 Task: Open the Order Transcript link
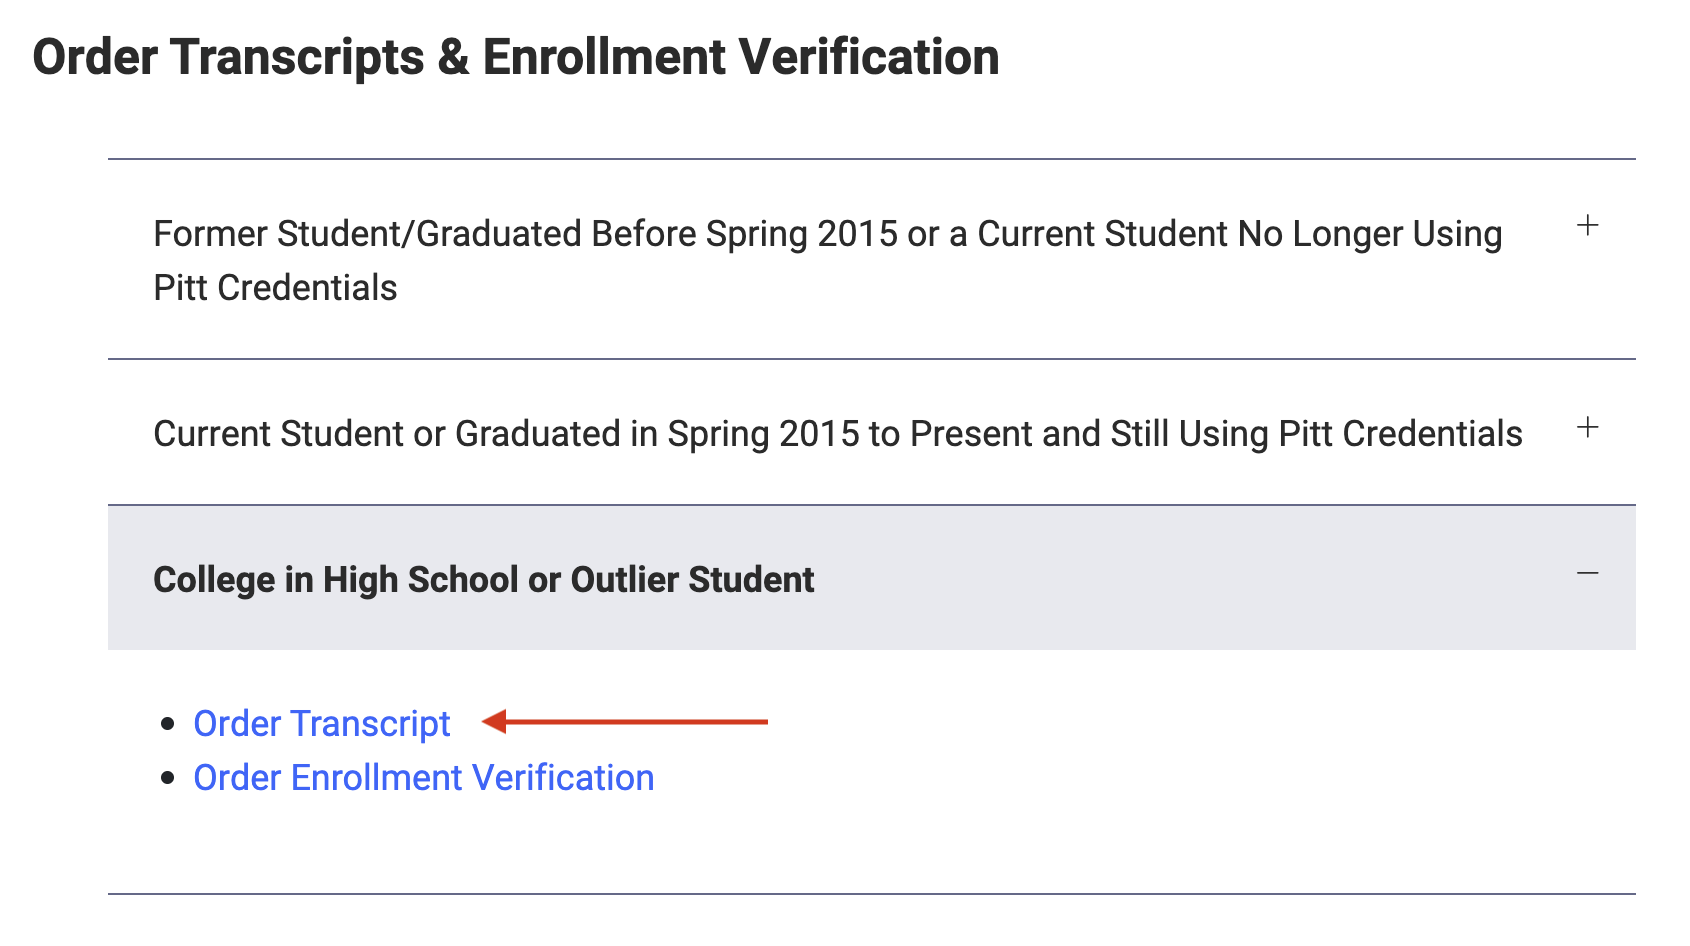(x=321, y=723)
